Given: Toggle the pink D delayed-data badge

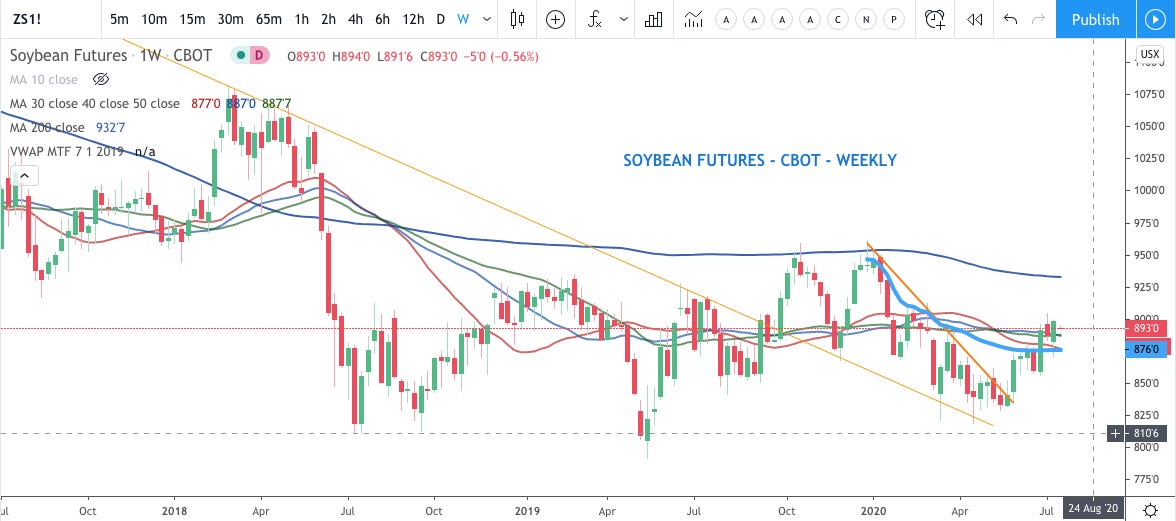Looking at the screenshot, I should [260, 55].
